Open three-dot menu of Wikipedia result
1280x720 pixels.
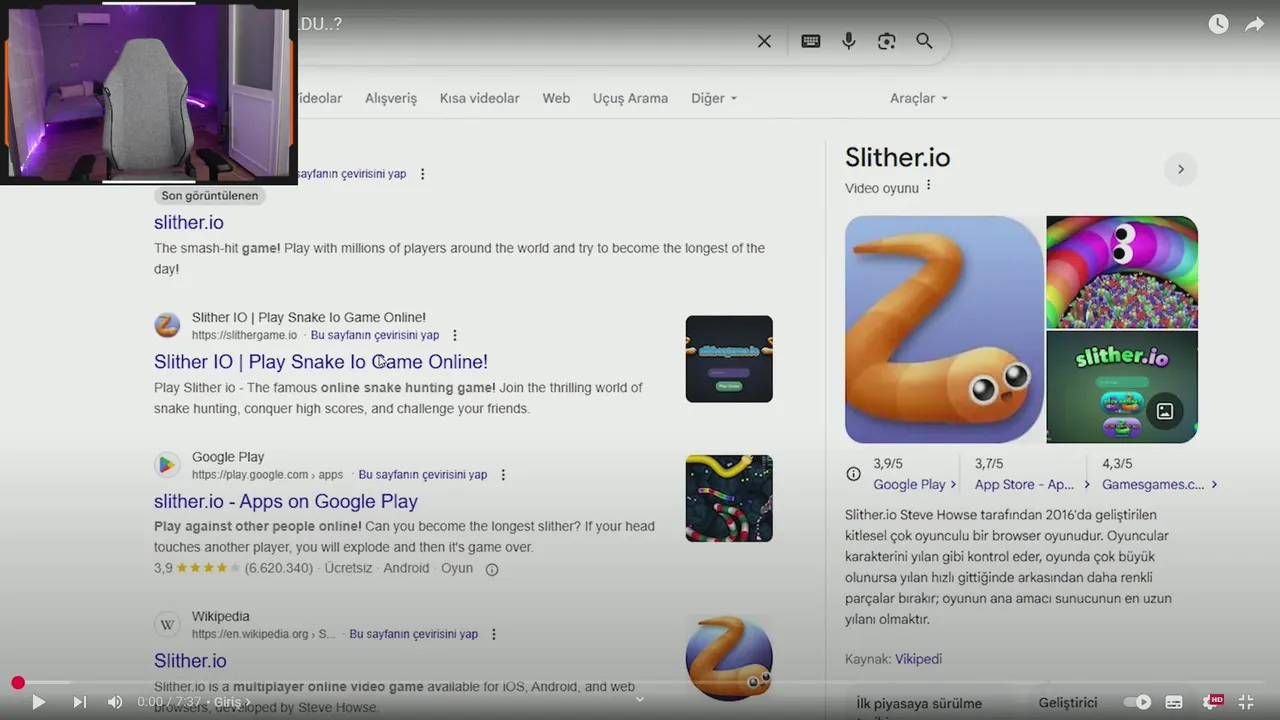click(494, 634)
